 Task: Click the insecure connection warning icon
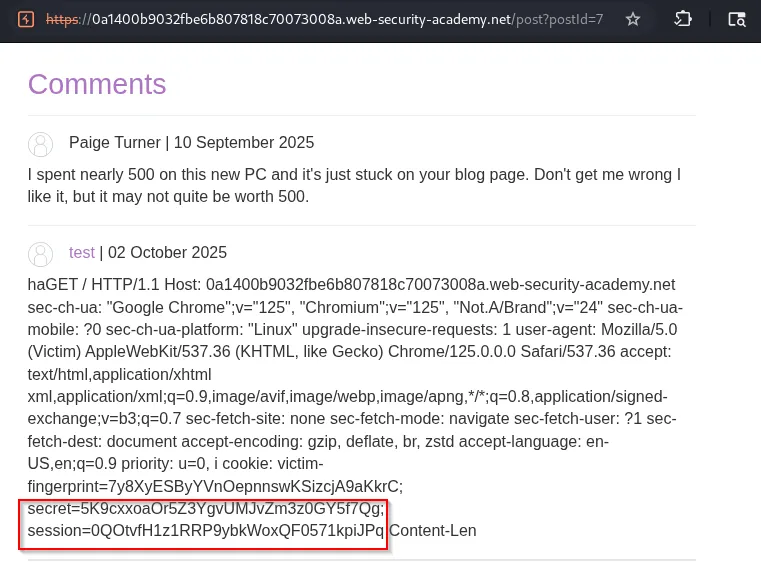[x=27, y=19]
